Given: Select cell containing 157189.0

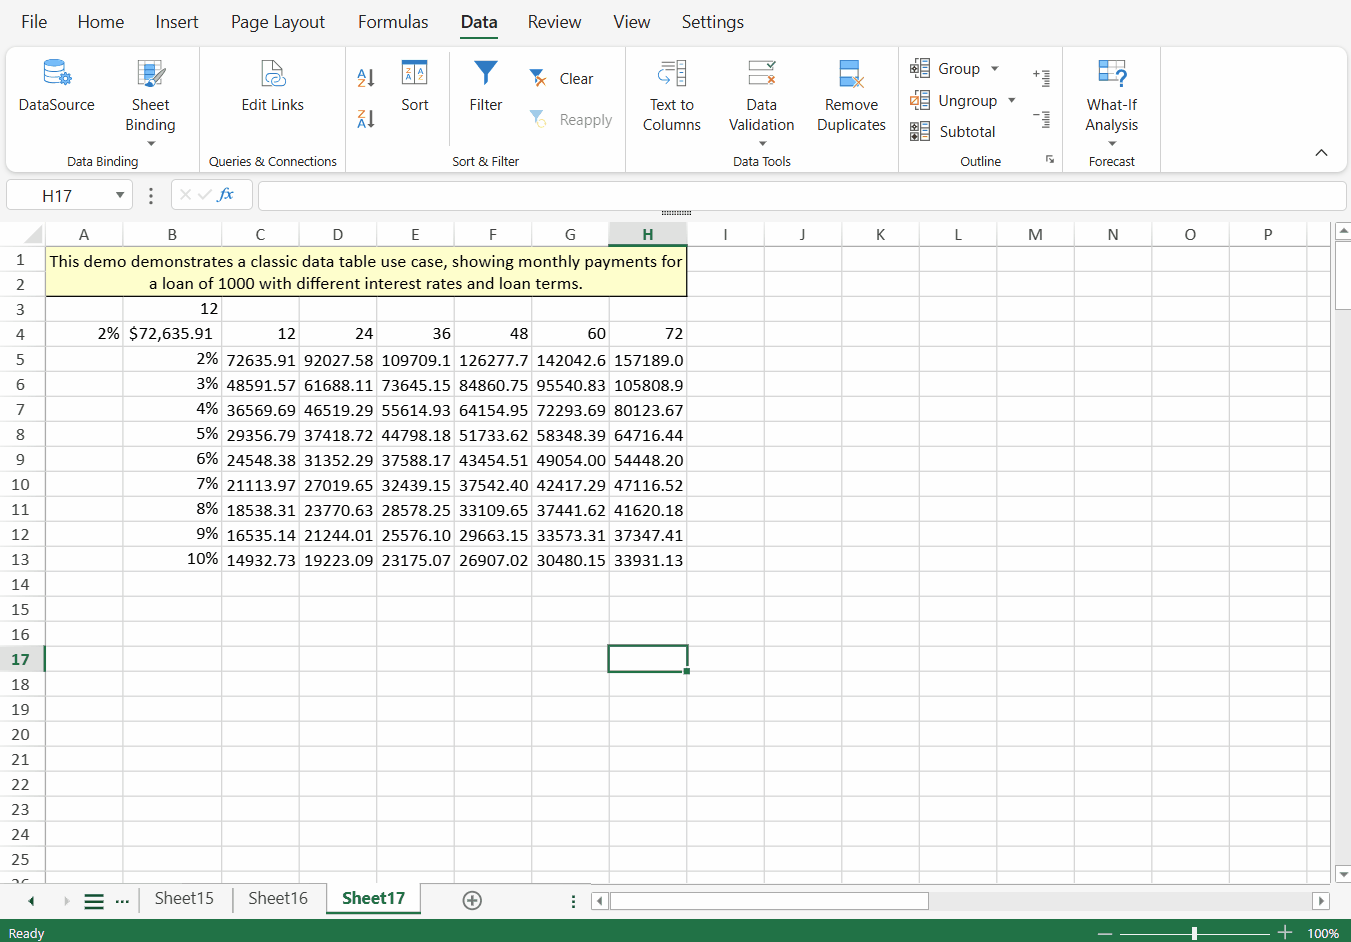Looking at the screenshot, I should coord(648,359).
